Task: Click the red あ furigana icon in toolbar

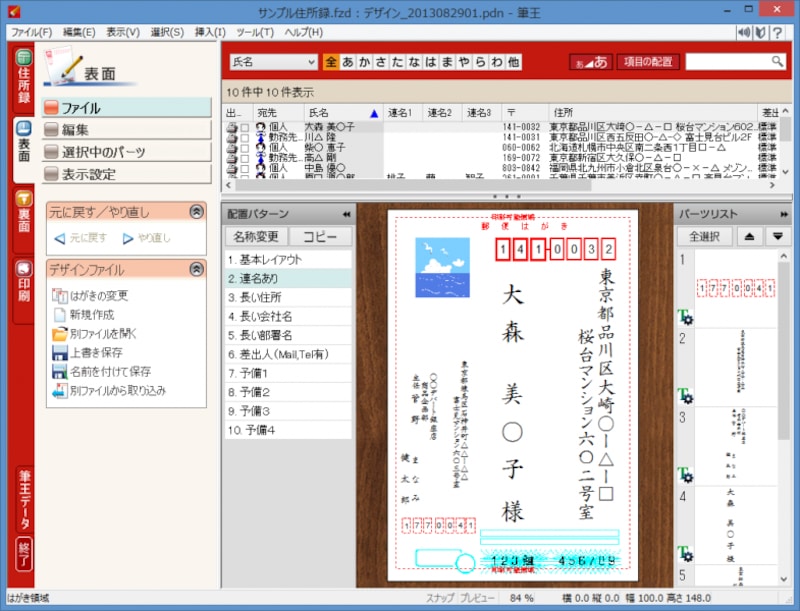Action: click(x=594, y=61)
